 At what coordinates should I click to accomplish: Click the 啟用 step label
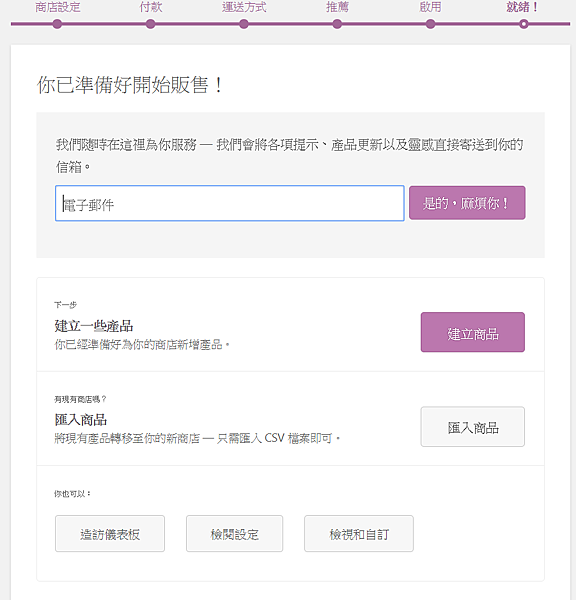pos(430,7)
